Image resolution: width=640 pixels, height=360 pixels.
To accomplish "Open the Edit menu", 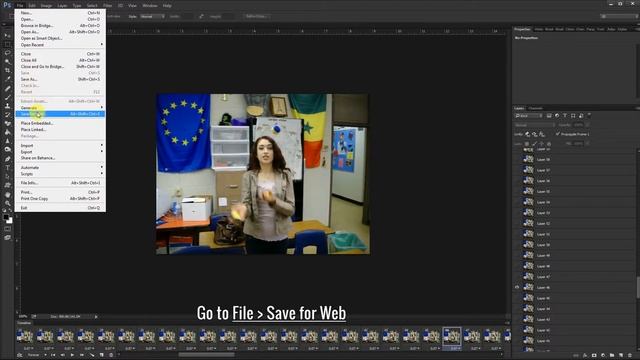I will pyautogui.click(x=32, y=6).
